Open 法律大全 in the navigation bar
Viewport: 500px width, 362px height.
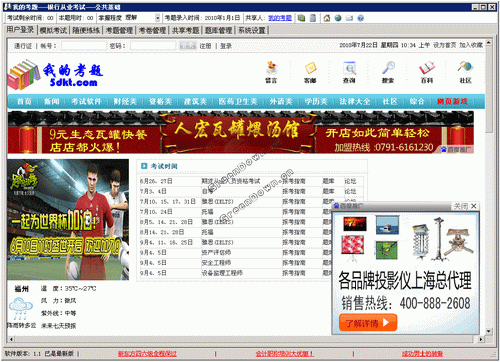(355, 101)
